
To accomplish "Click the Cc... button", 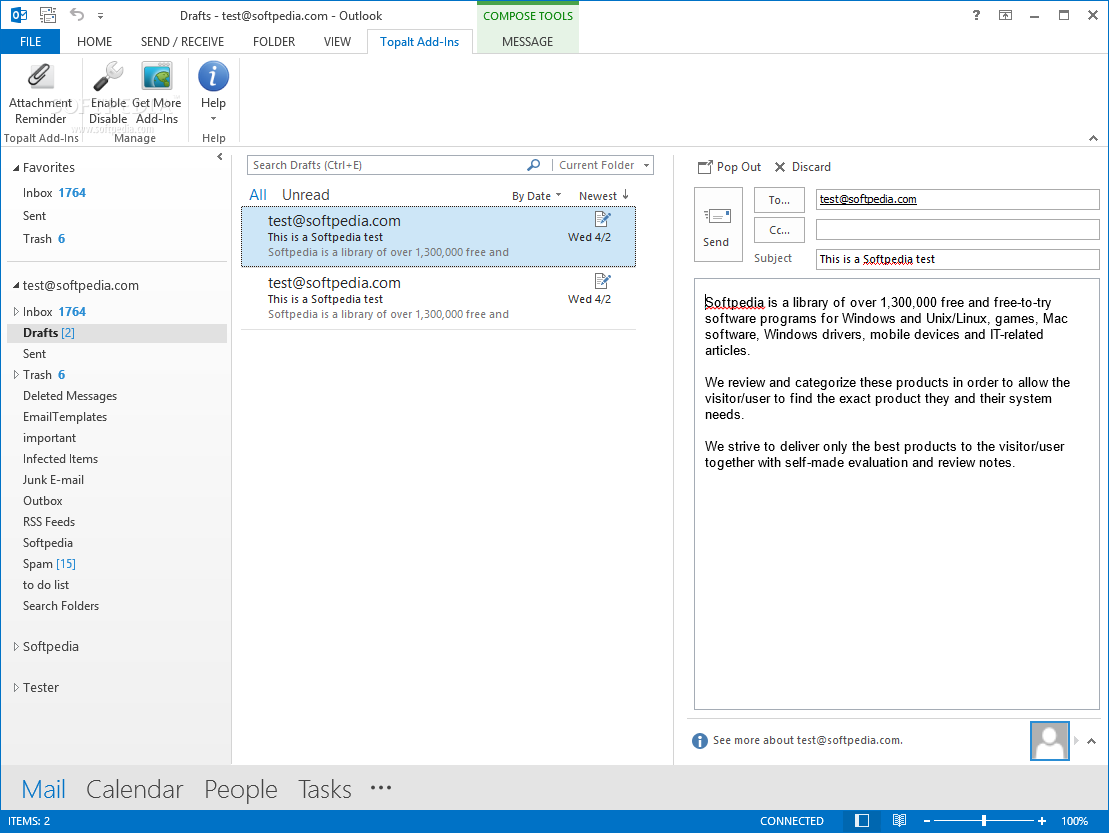I will pyautogui.click(x=779, y=230).
